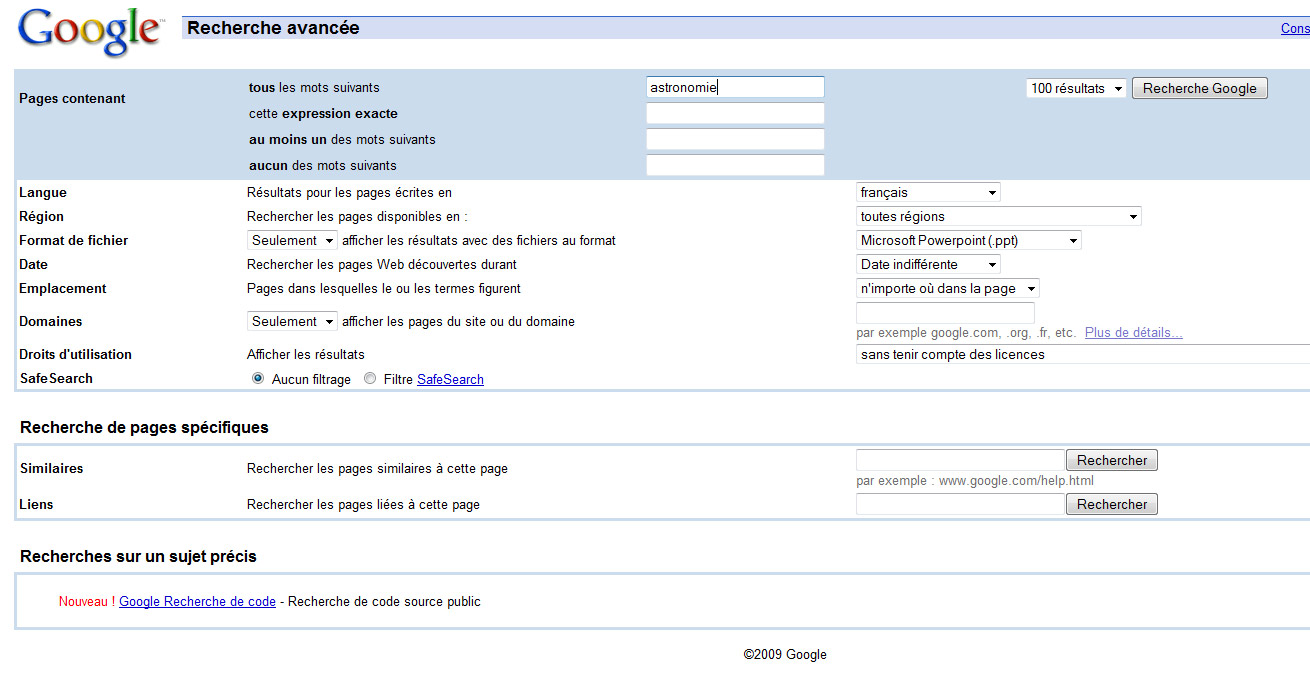
Task: Click the 'Rechercher' button in Similaires row
Action: (x=1112, y=461)
